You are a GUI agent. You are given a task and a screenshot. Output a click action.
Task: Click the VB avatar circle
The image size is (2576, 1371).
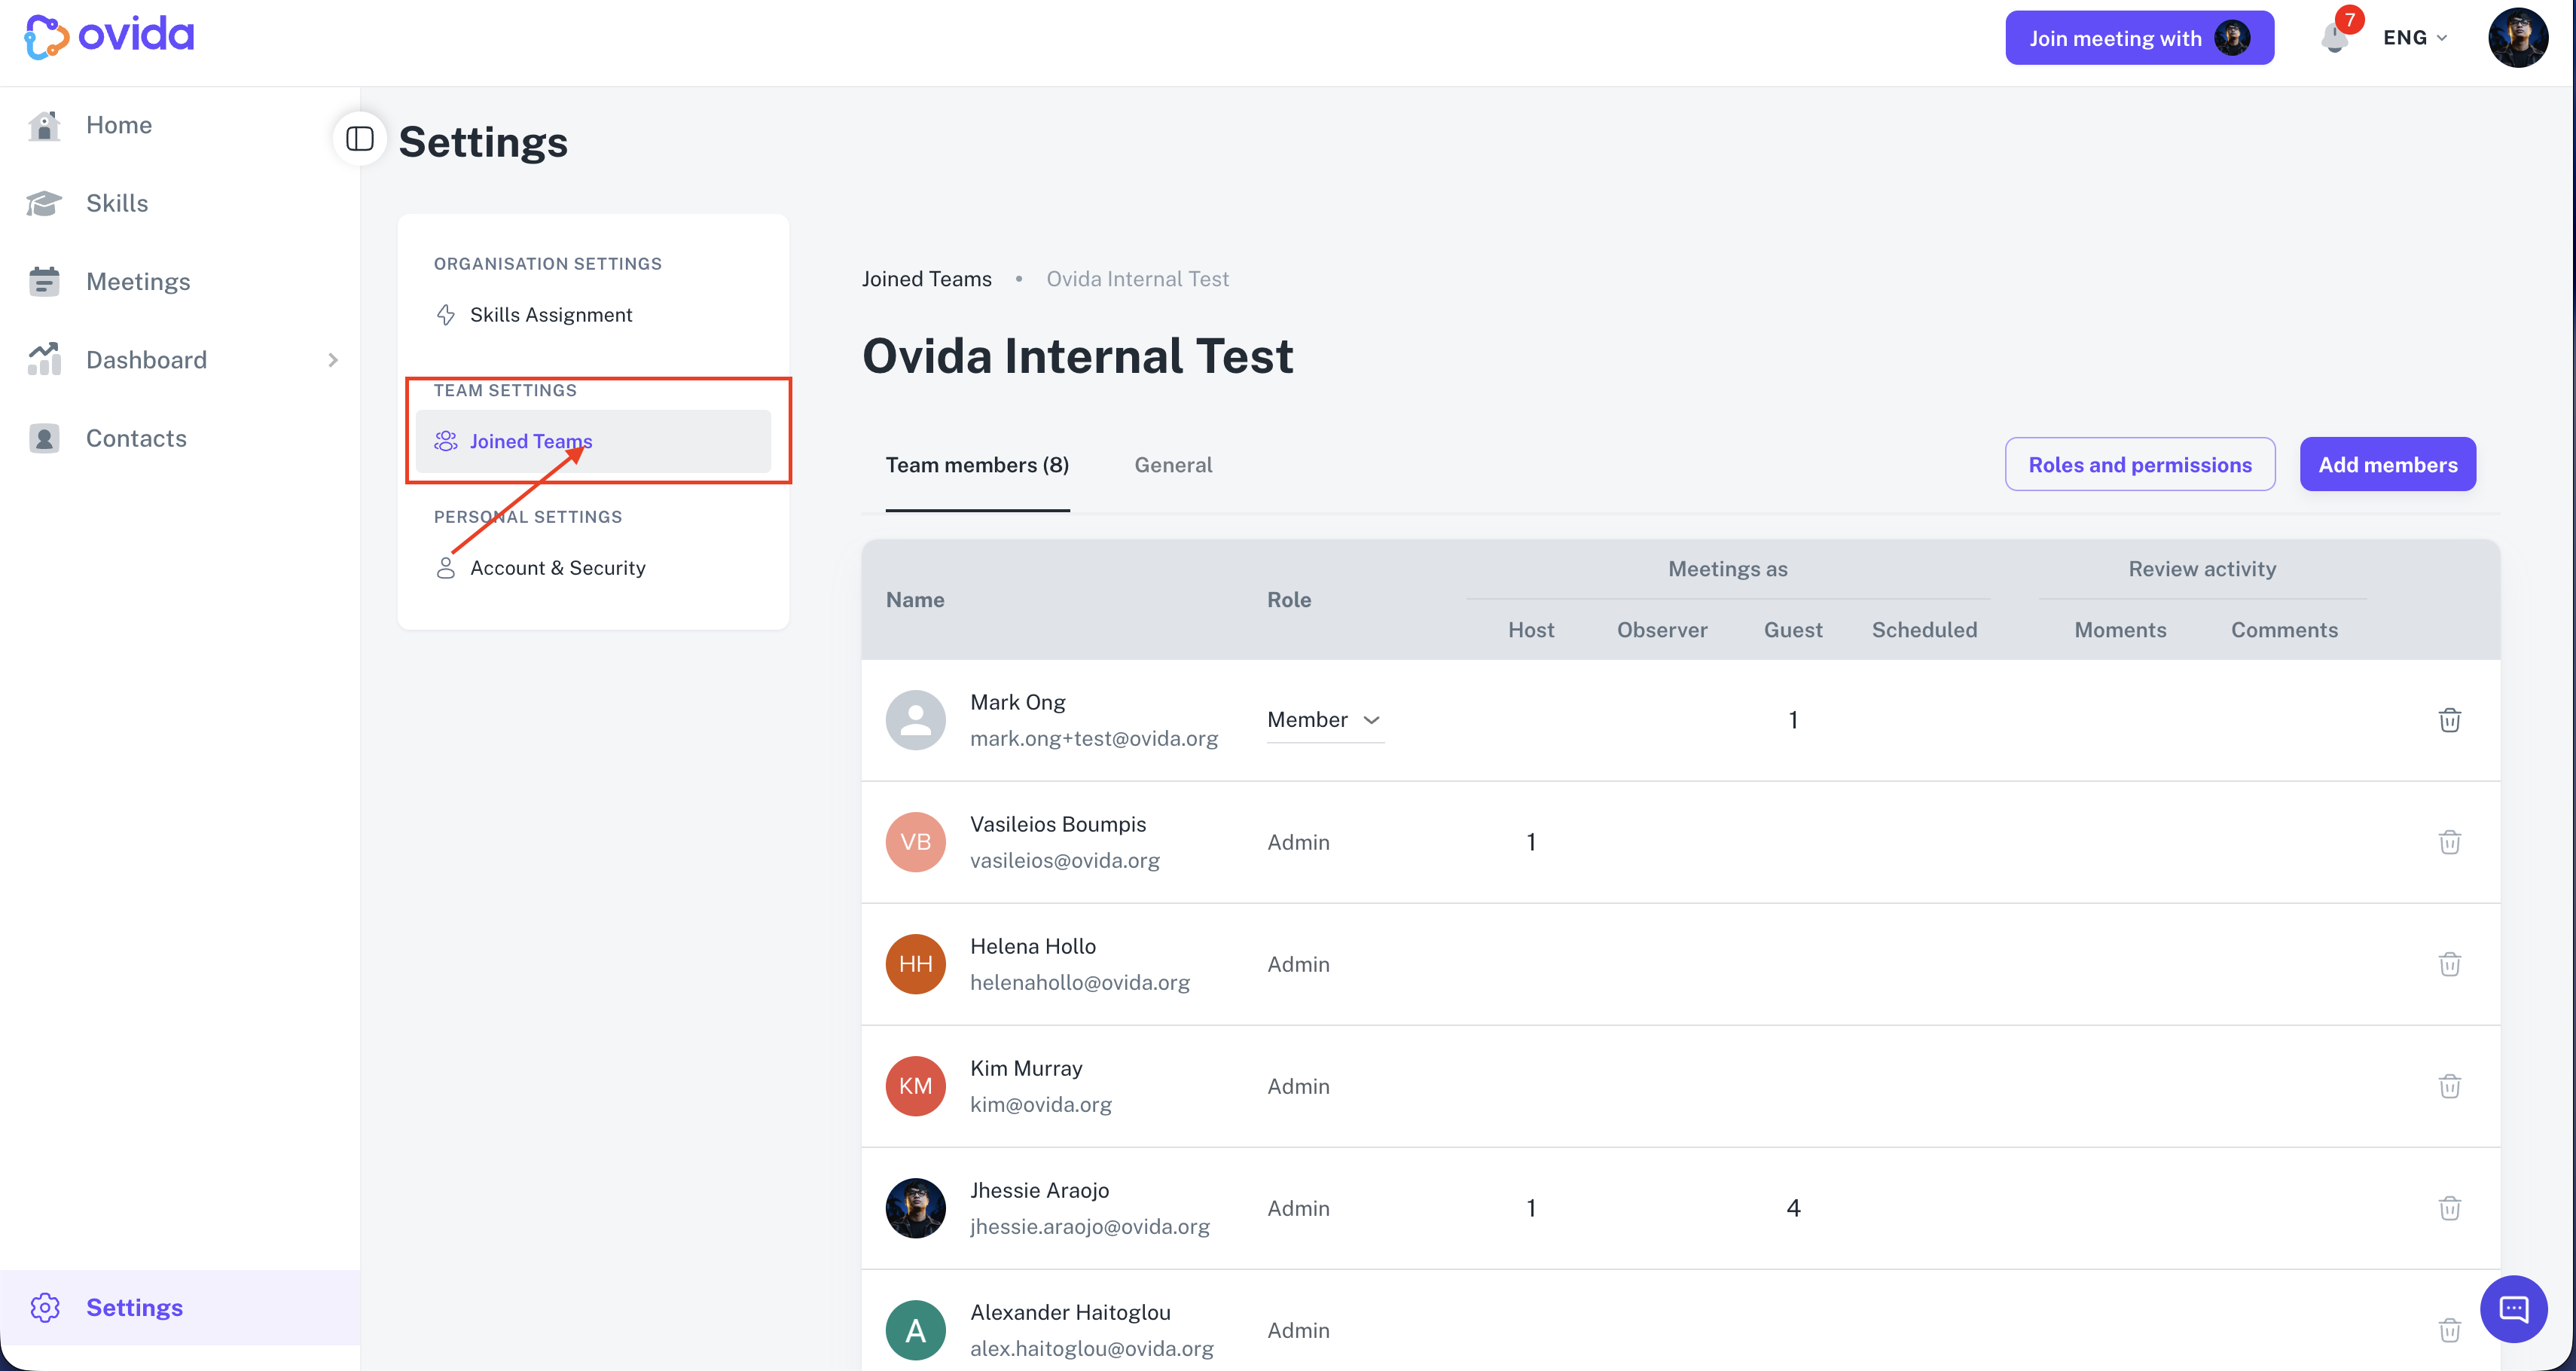(x=916, y=842)
